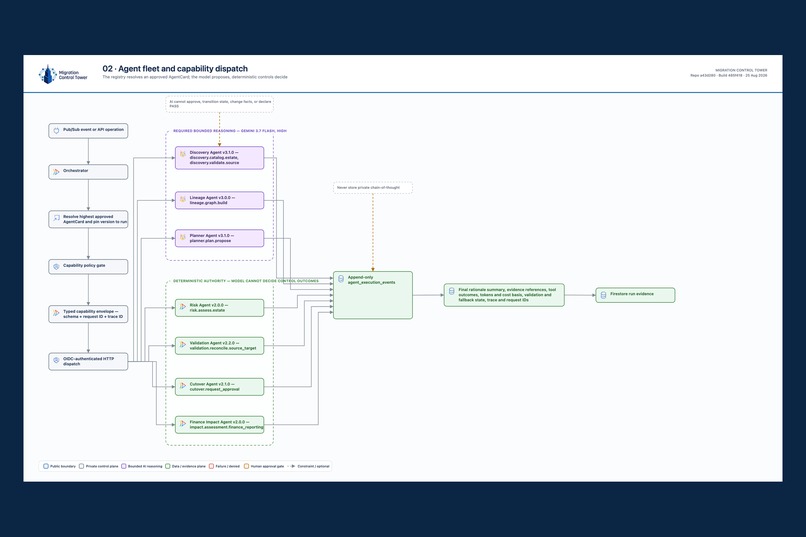
Task: Click the Pub/Sub event node icon
Action: pyautogui.click(x=57, y=131)
